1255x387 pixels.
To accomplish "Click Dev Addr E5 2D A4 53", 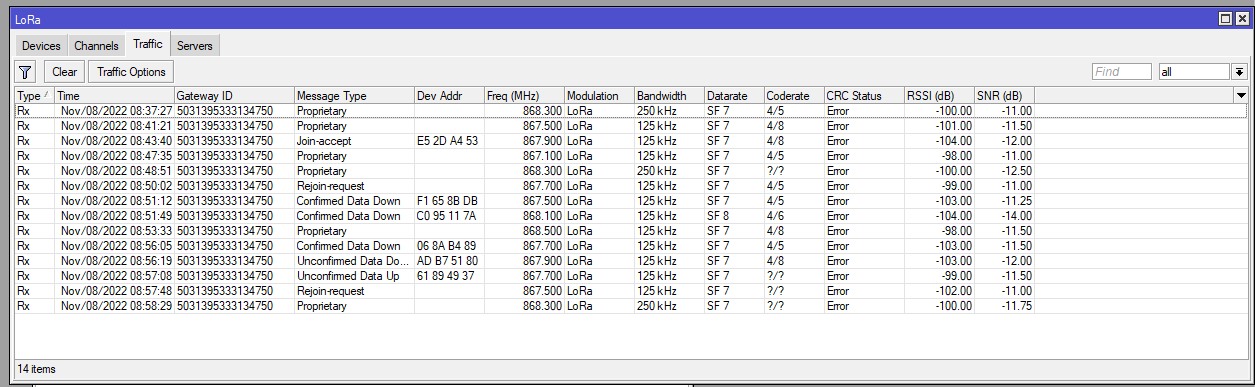I will 447,141.
